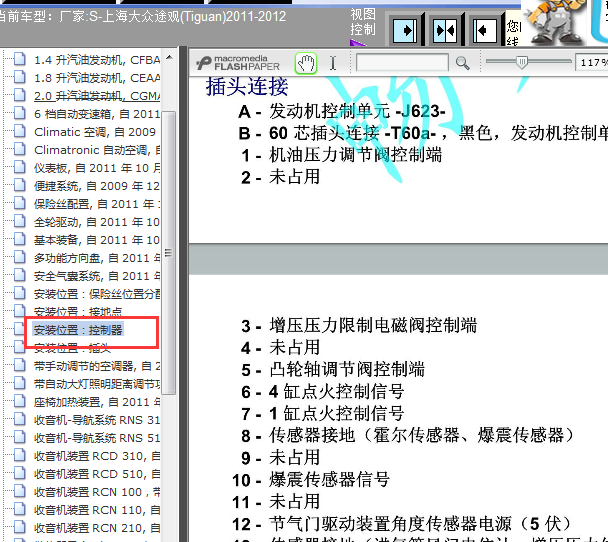Screen dimensions: 608x542
Task: Open 收音机-导航系统 RNS 51 document
Action: [97, 438]
